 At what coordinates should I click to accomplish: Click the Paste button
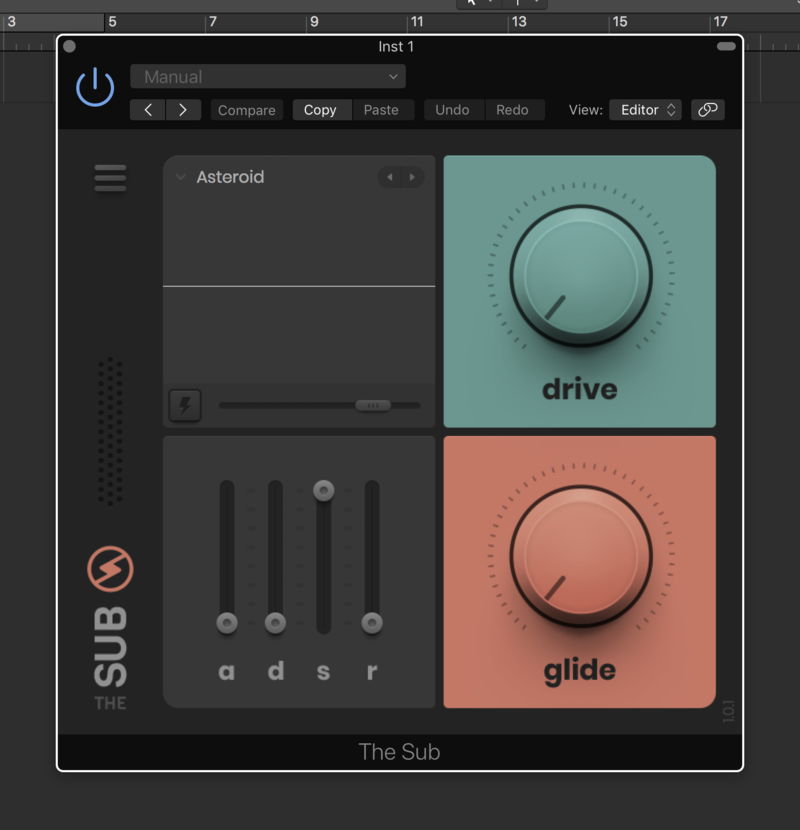pyautogui.click(x=381, y=110)
